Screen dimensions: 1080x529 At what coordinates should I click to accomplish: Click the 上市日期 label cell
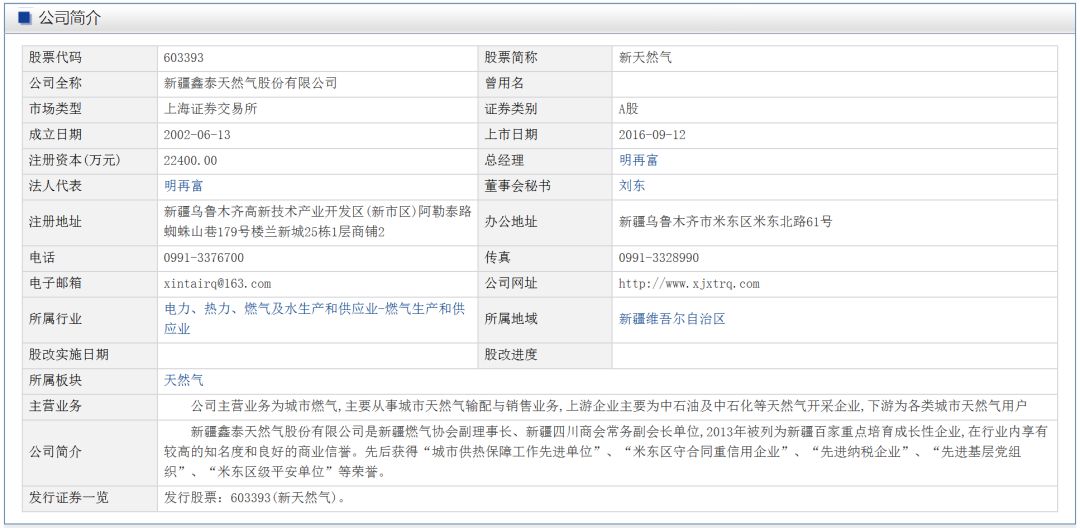[x=545, y=135]
